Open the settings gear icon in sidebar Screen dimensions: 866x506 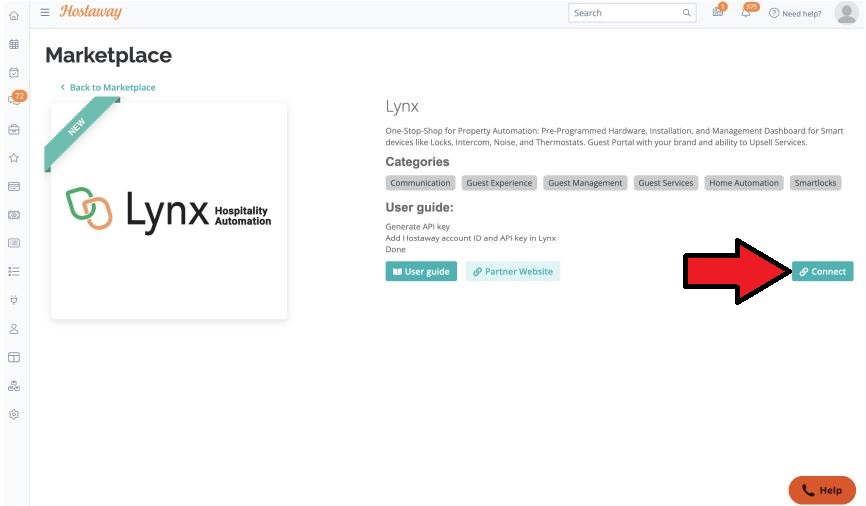tap(14, 414)
